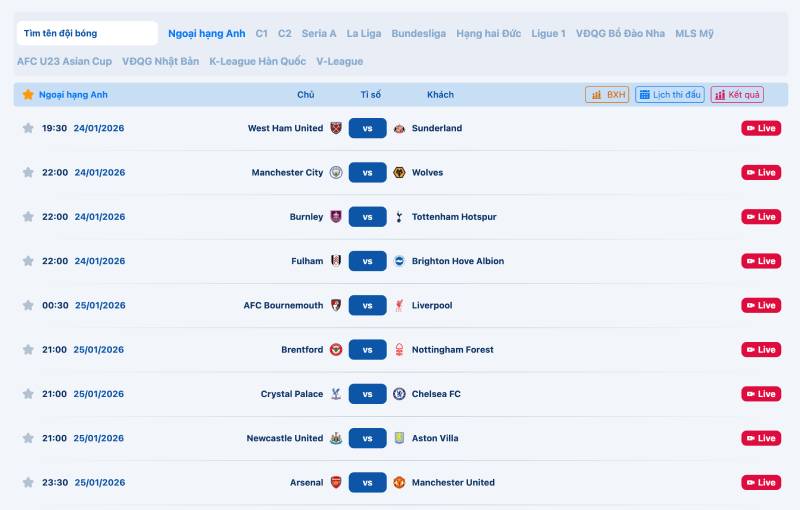Click the orange star beside Ngoại hạng Anh header
The height and width of the screenshot is (510, 800).
(x=28, y=94)
